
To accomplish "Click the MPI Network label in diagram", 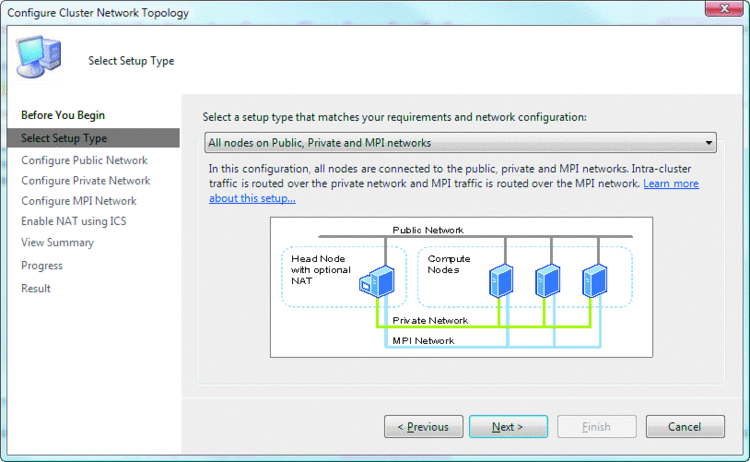I will (x=423, y=341).
